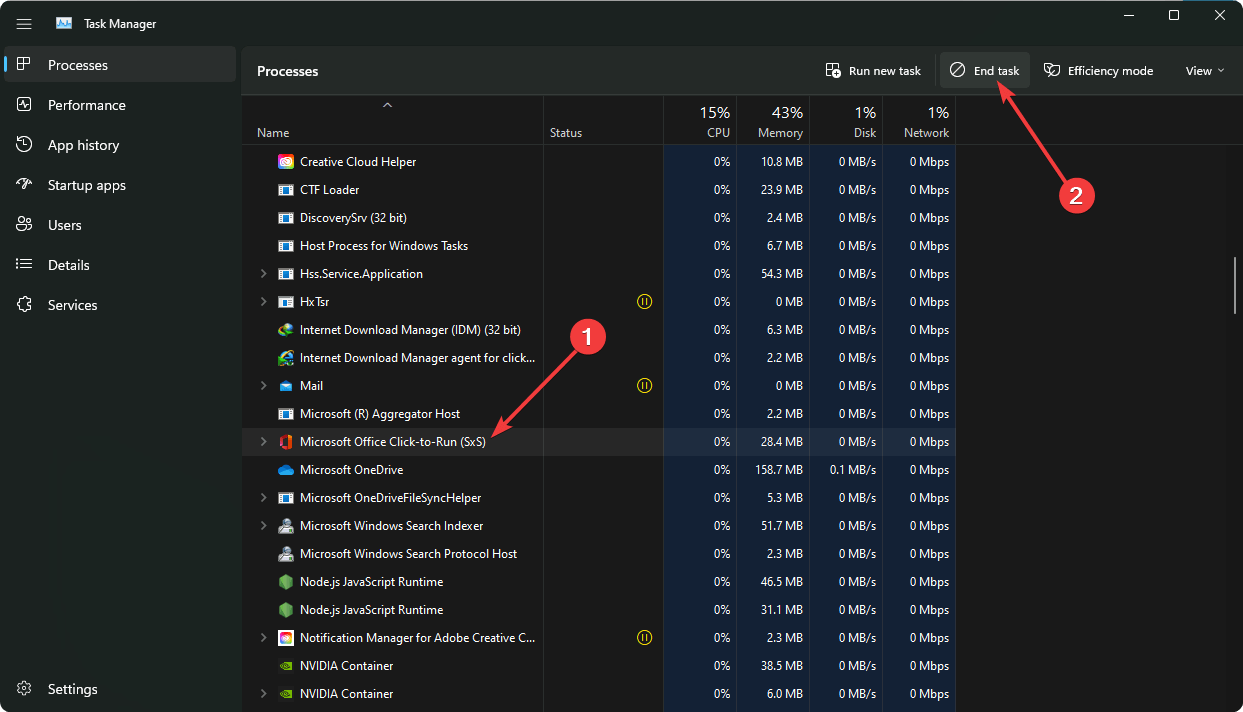1243x712 pixels.
Task: Sort processes by the Name column
Action: coord(393,121)
